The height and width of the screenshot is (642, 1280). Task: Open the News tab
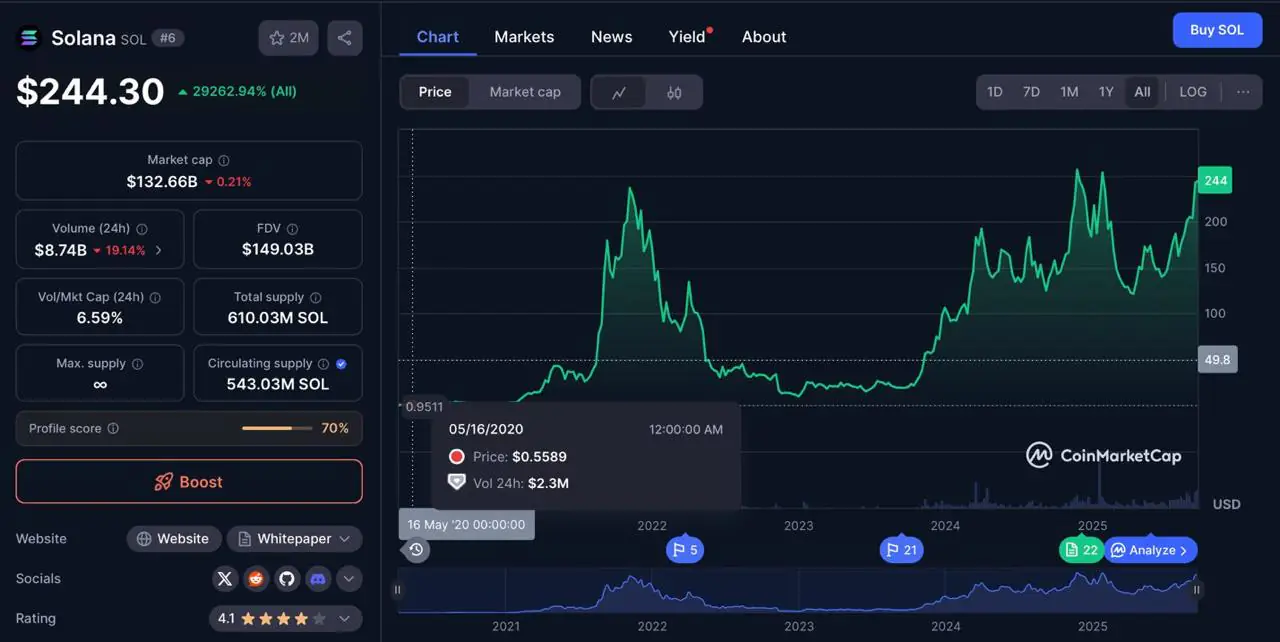pos(611,37)
